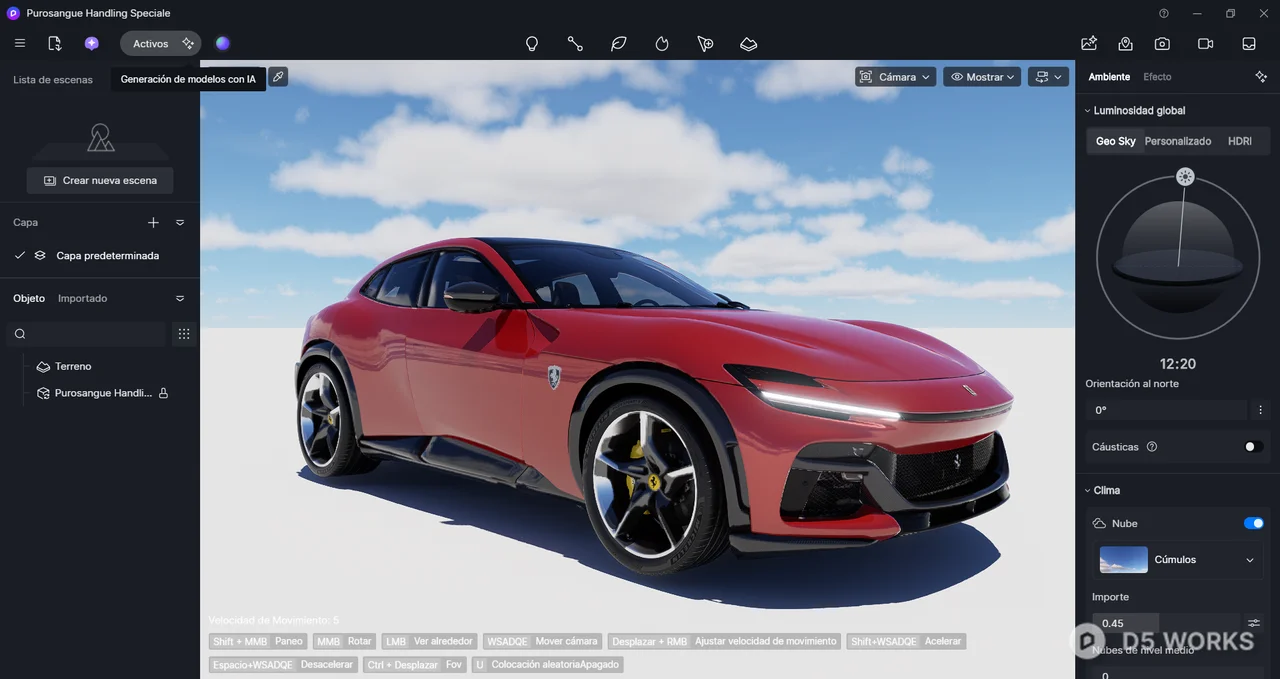
Task: Click the north orientation 0° field
Action: 1167,410
